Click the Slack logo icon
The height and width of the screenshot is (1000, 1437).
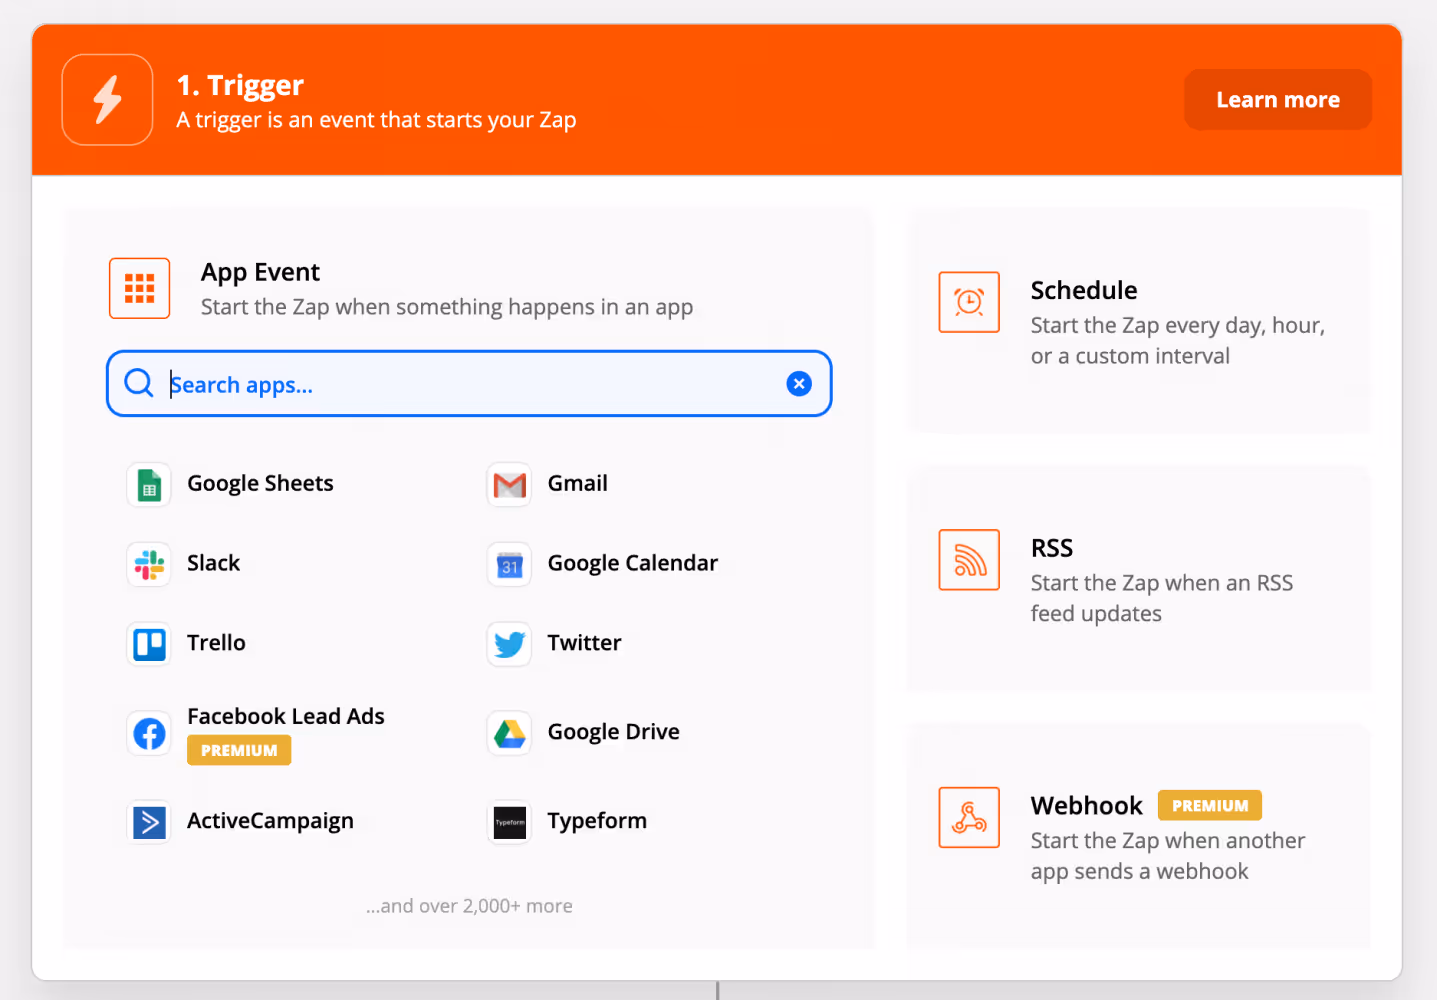tap(149, 564)
